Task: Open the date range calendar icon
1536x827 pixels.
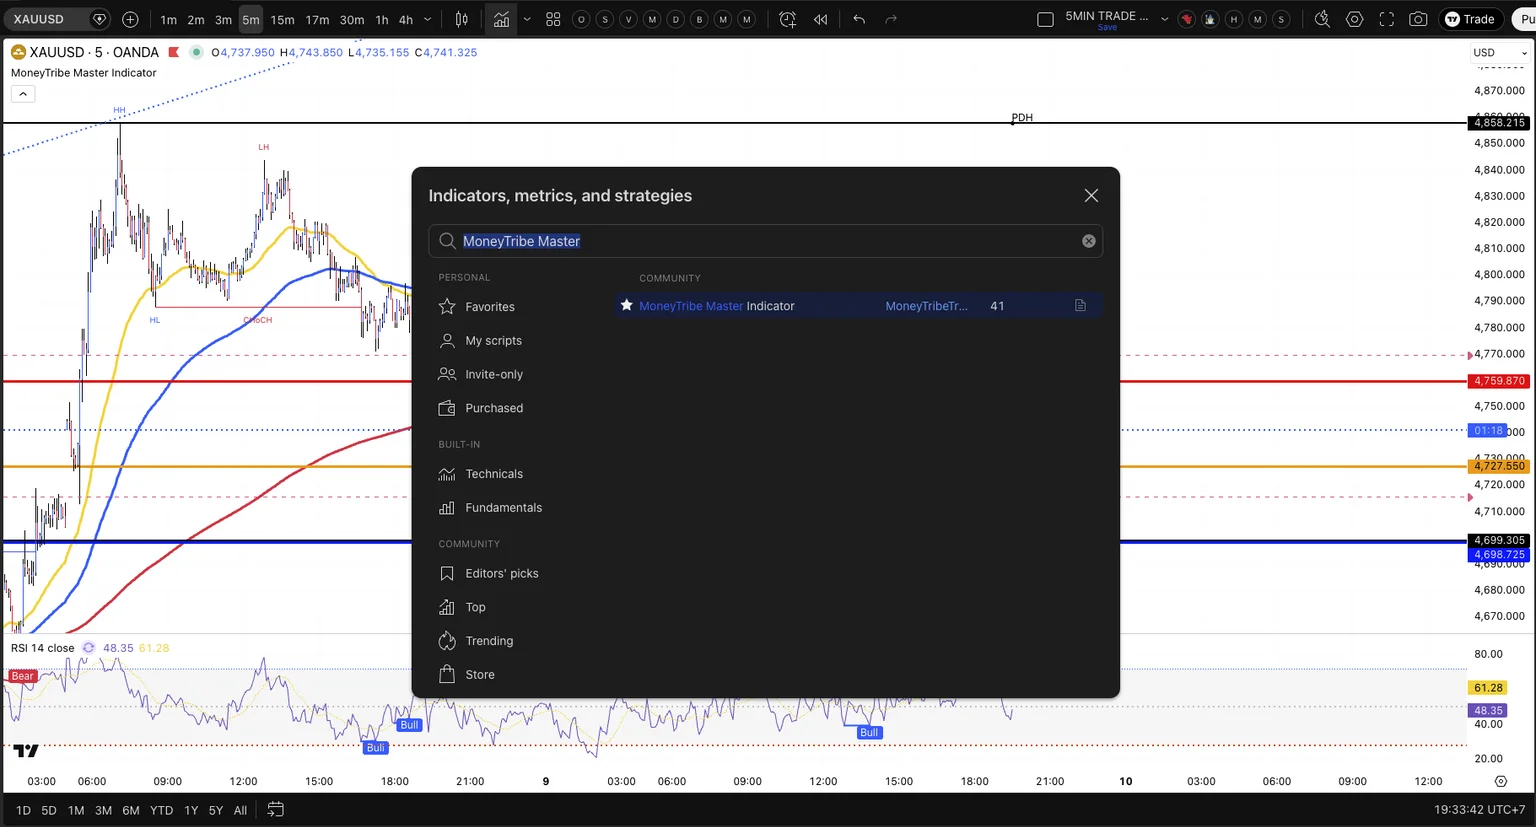Action: pyautogui.click(x=276, y=810)
